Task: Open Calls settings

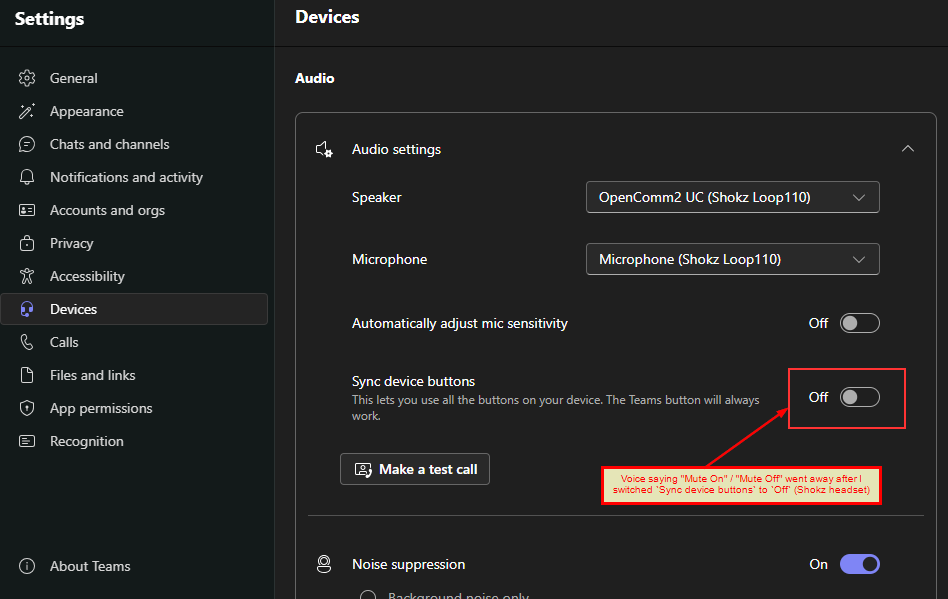Action: point(134,342)
